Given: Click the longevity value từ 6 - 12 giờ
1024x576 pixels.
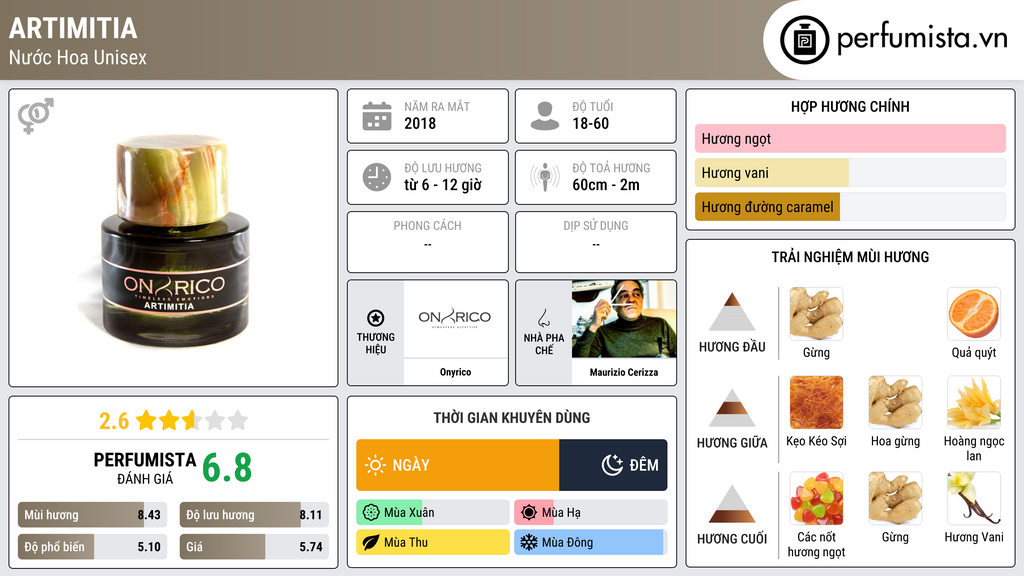Looking at the screenshot, I should [x=443, y=185].
